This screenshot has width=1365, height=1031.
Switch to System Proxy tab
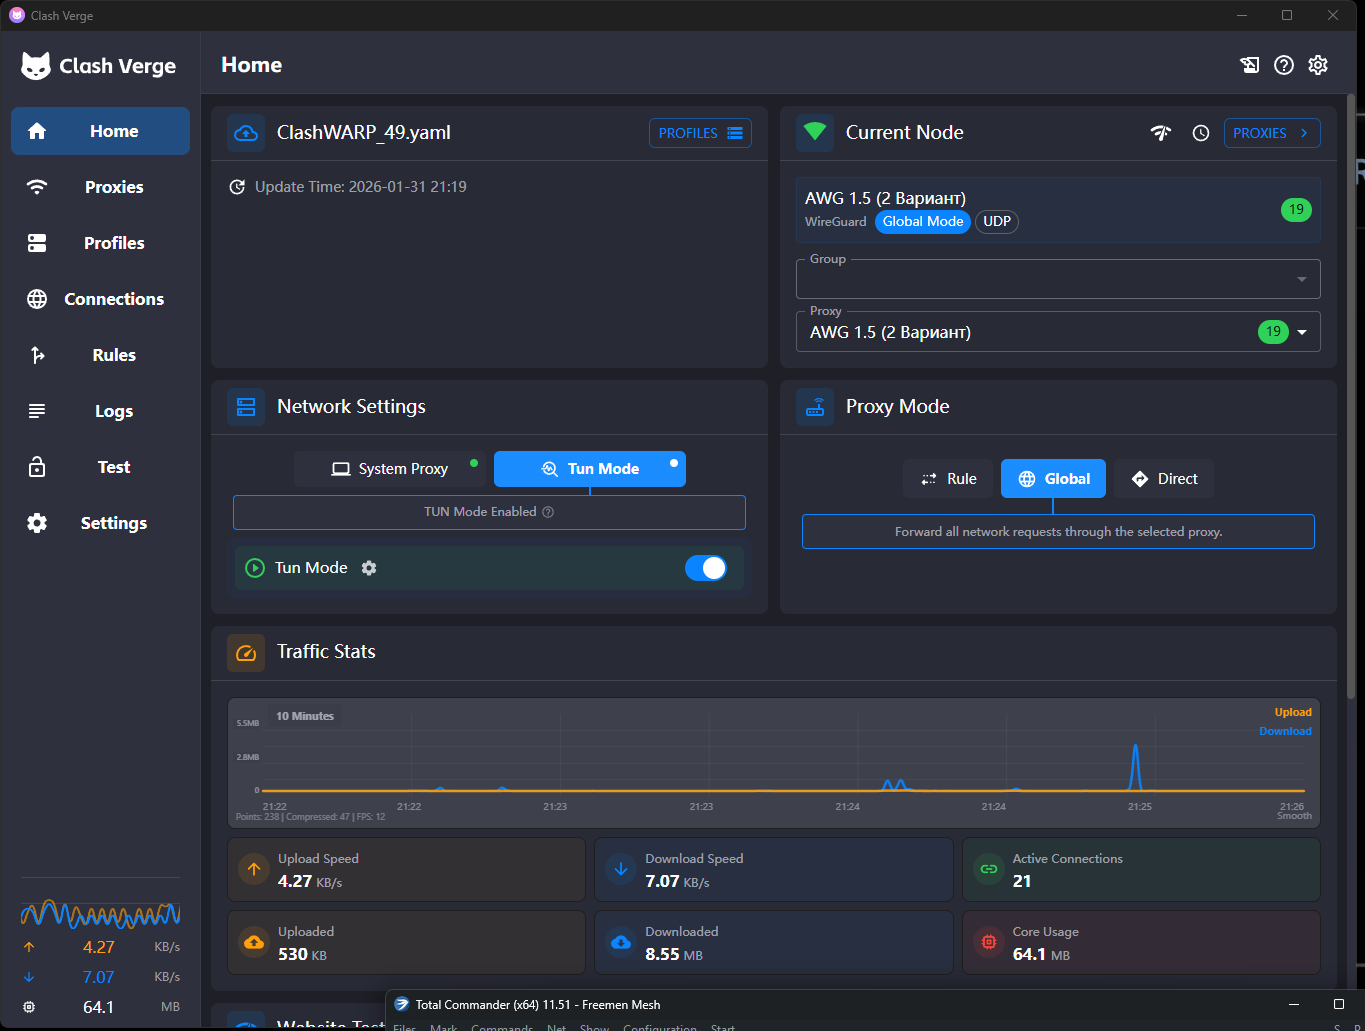[x=390, y=469]
